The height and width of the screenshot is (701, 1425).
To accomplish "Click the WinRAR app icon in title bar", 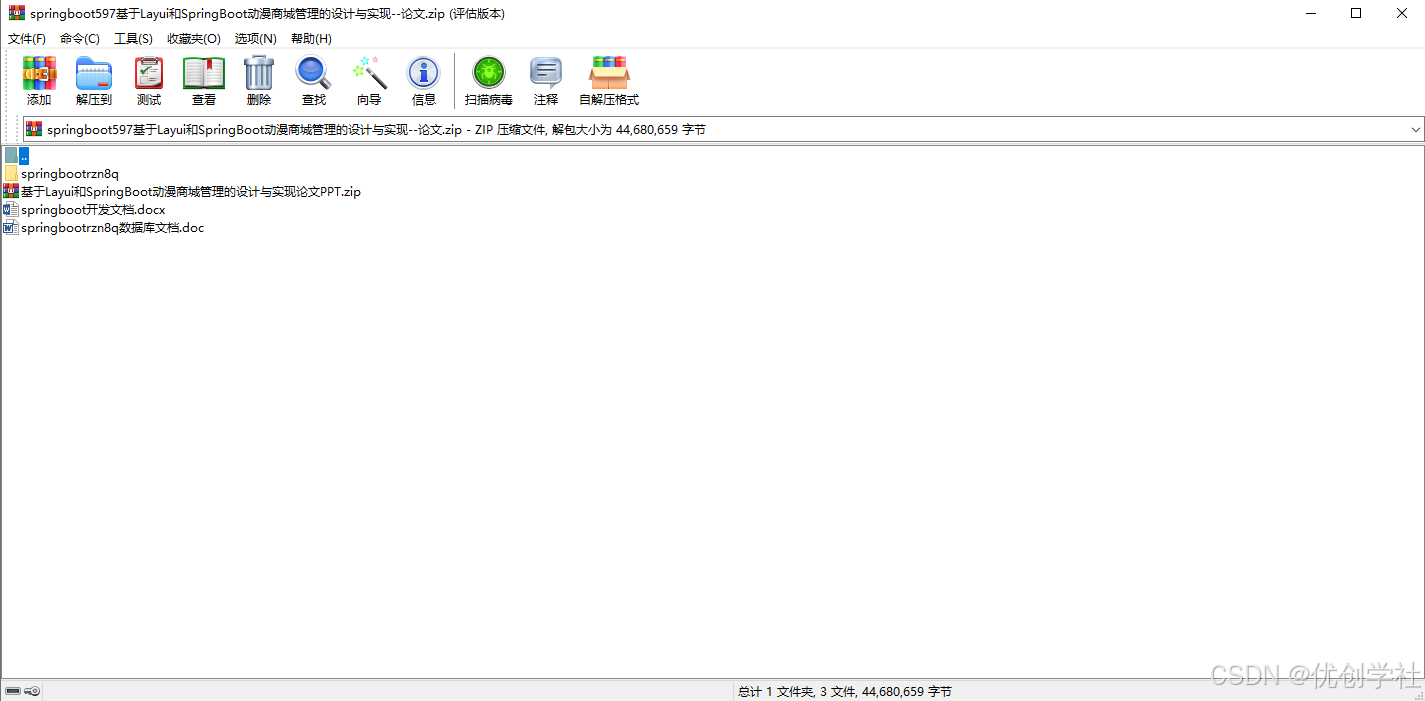I will 16,14.
